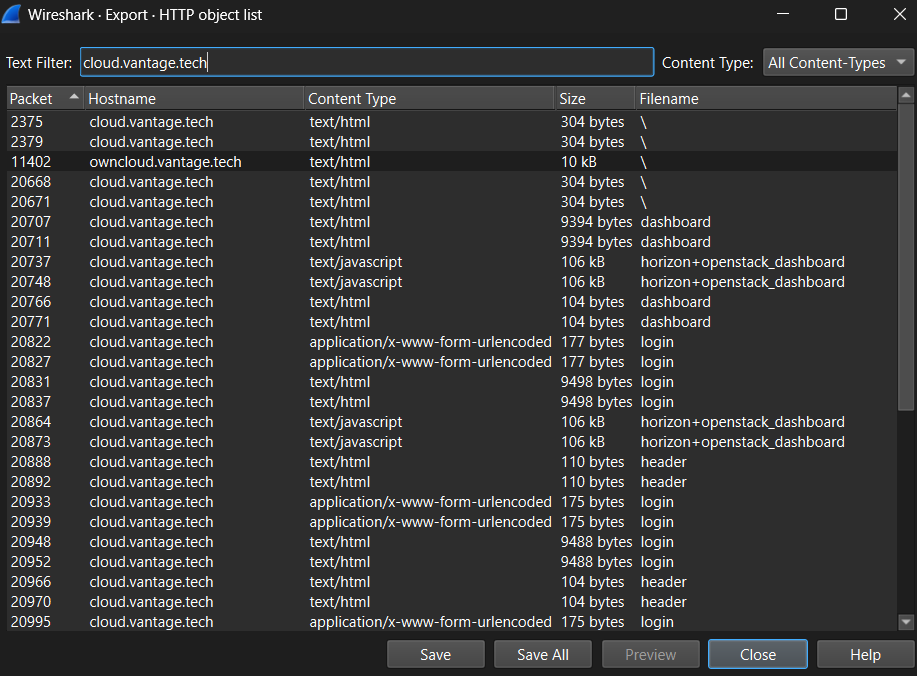The image size is (917, 676).
Task: Minimize the HTTP object list window
Action: tap(783, 14)
